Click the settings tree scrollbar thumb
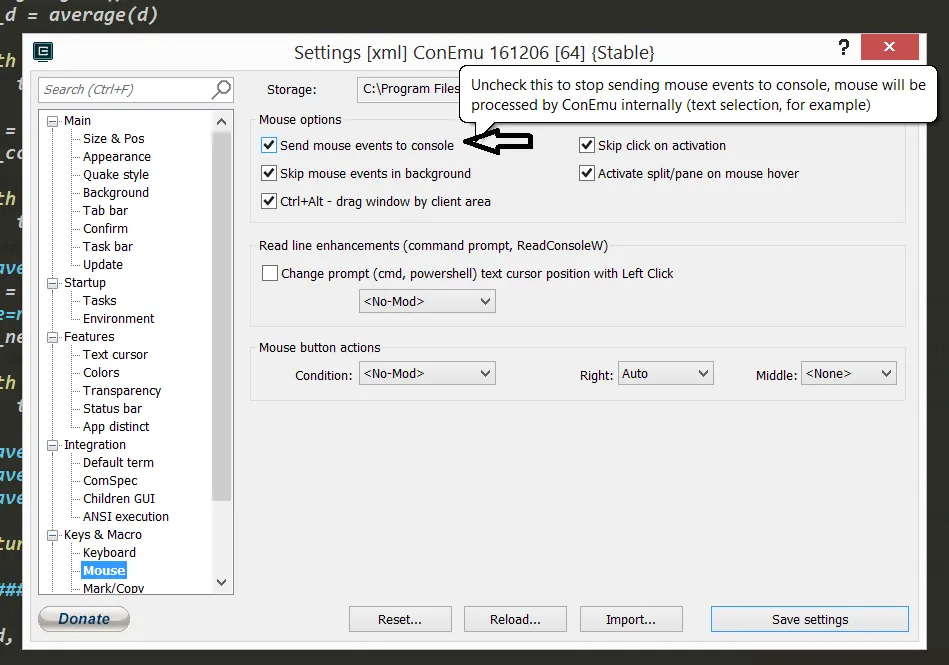The height and width of the screenshot is (665, 949). point(222,316)
